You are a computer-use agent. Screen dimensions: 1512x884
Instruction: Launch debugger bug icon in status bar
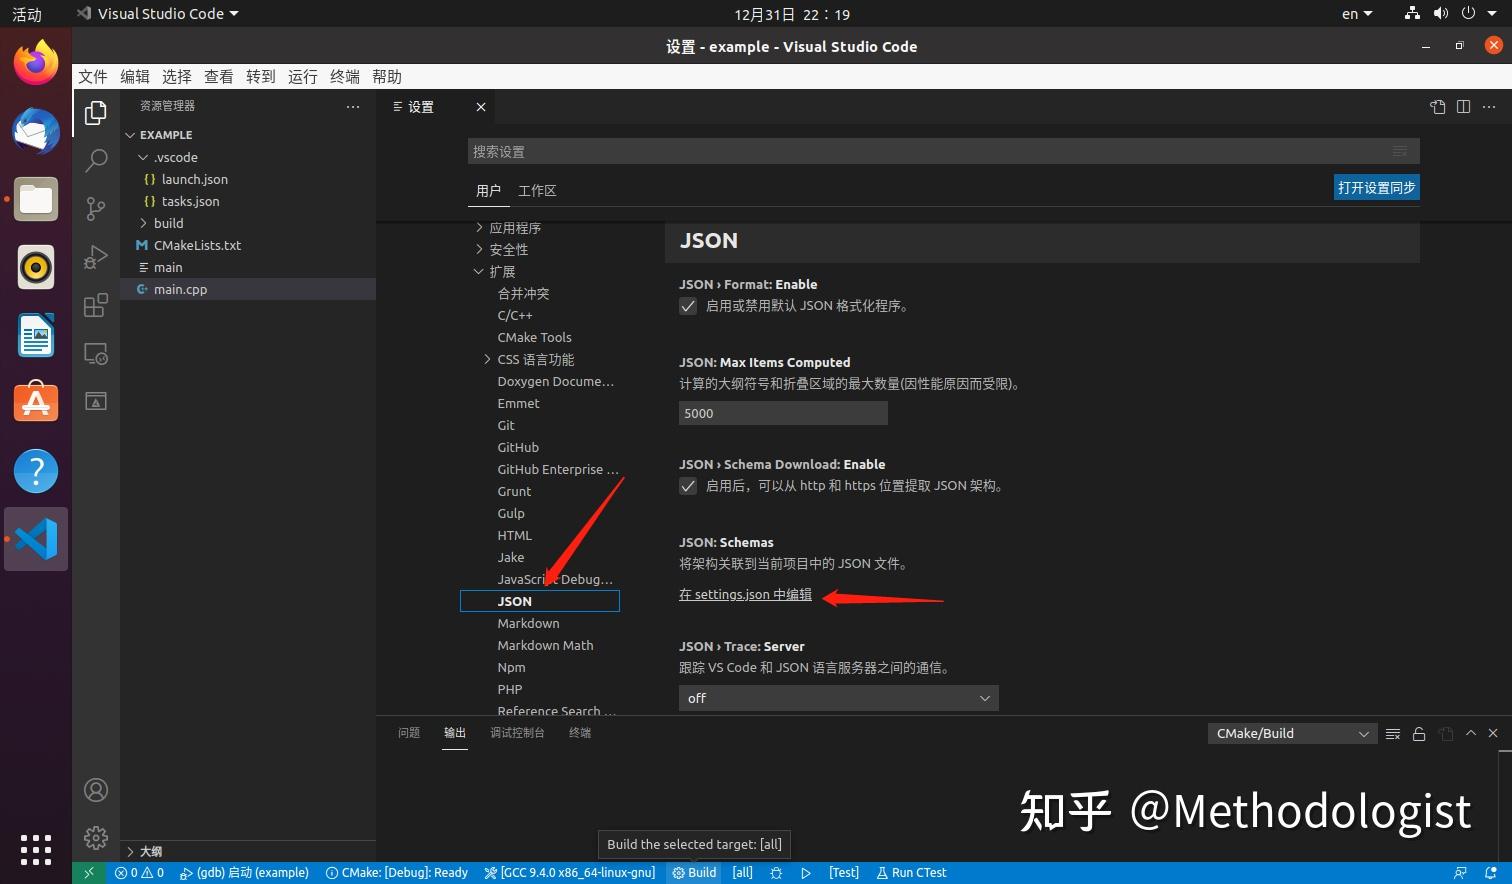tap(776, 873)
